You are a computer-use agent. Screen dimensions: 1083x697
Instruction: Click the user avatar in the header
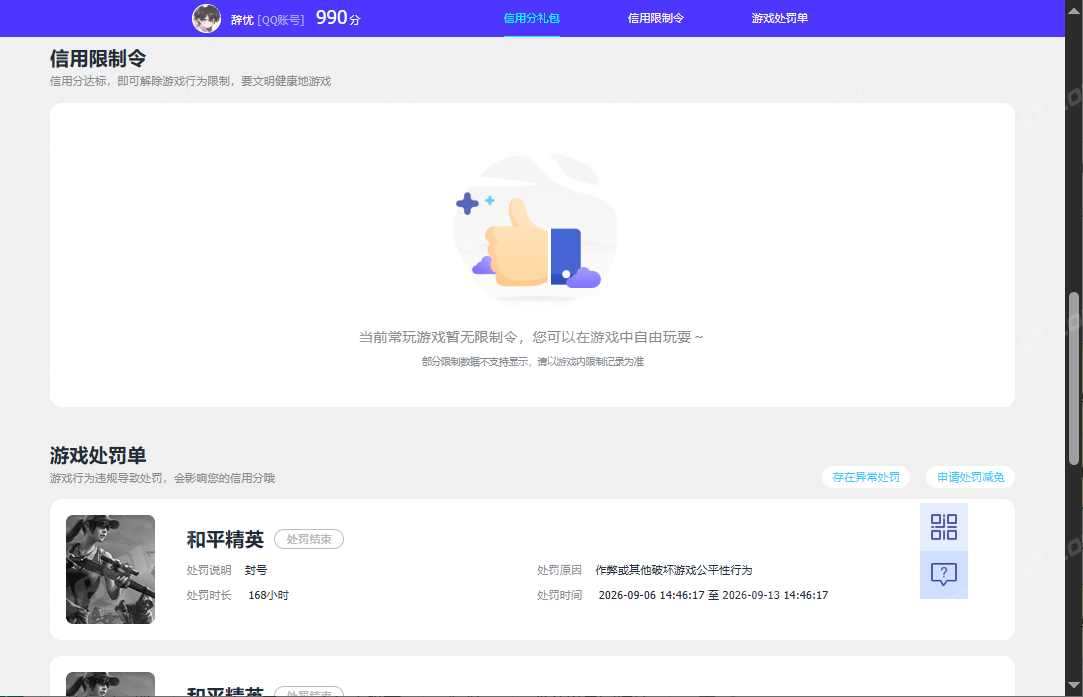click(207, 19)
